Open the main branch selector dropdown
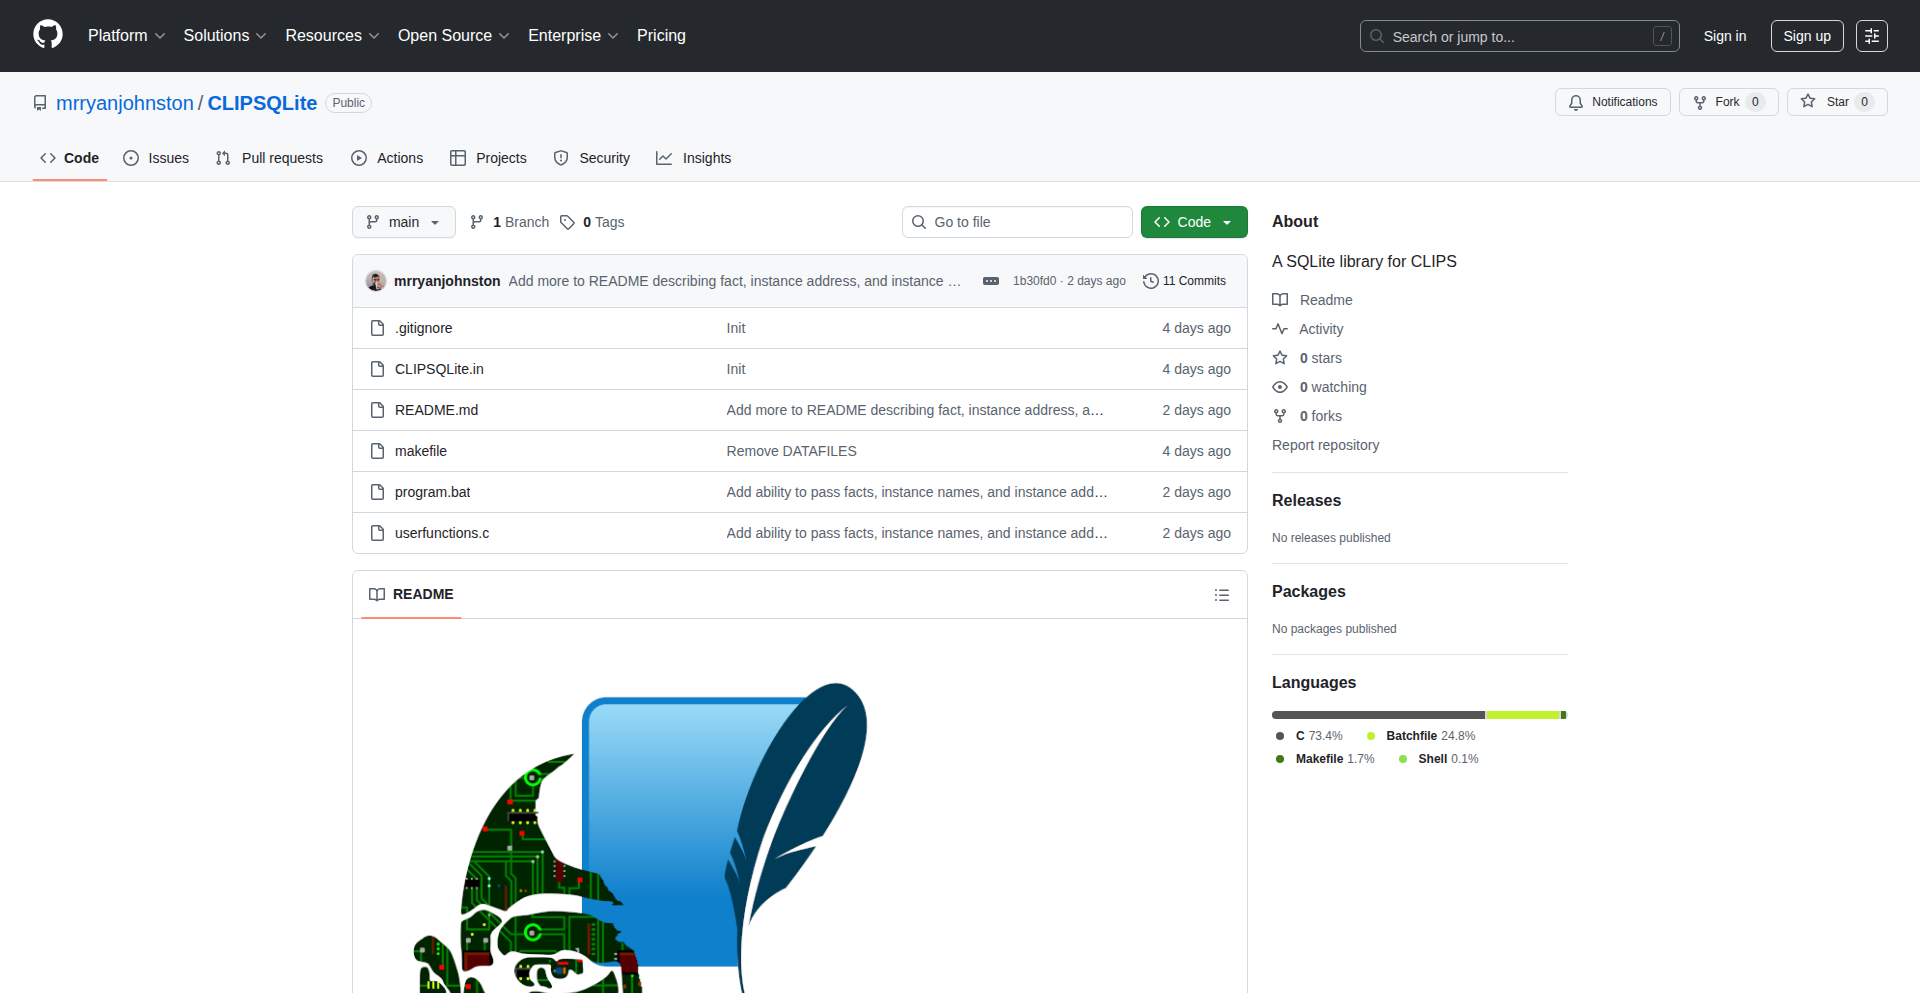 pos(403,222)
